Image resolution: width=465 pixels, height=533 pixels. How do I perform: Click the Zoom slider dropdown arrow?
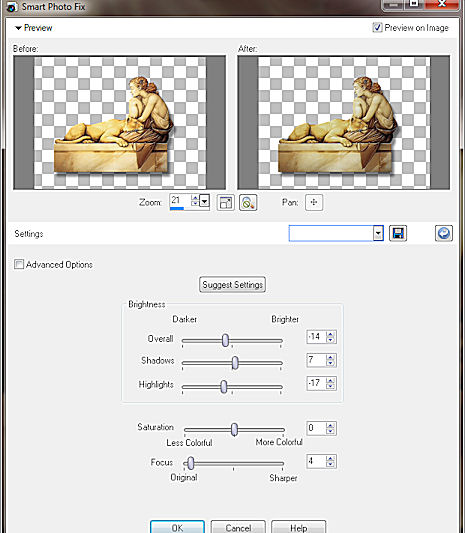pos(204,201)
